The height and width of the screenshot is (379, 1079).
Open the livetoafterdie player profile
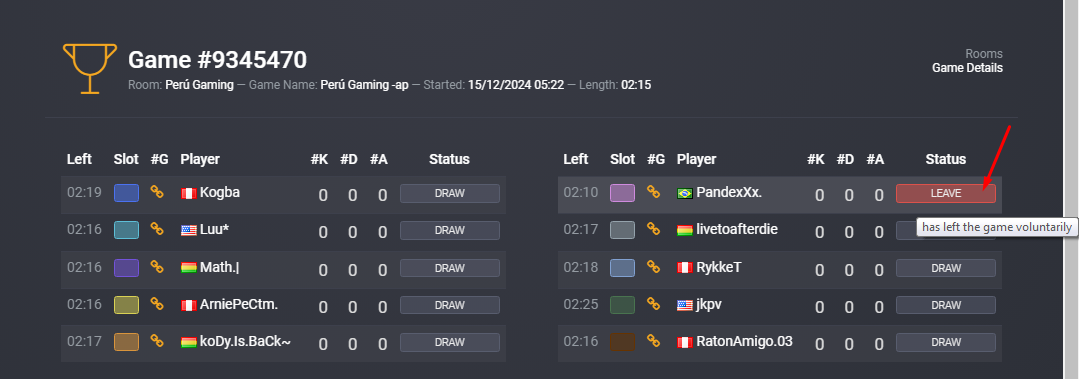(x=737, y=229)
